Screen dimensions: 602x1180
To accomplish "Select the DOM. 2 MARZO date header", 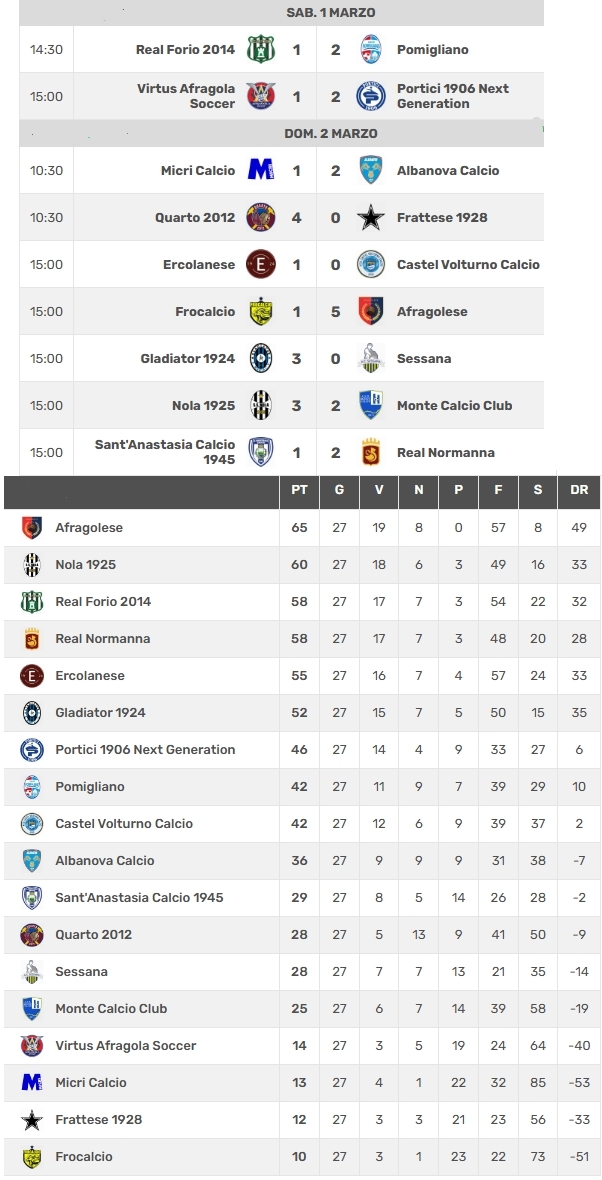I will tap(330, 133).
